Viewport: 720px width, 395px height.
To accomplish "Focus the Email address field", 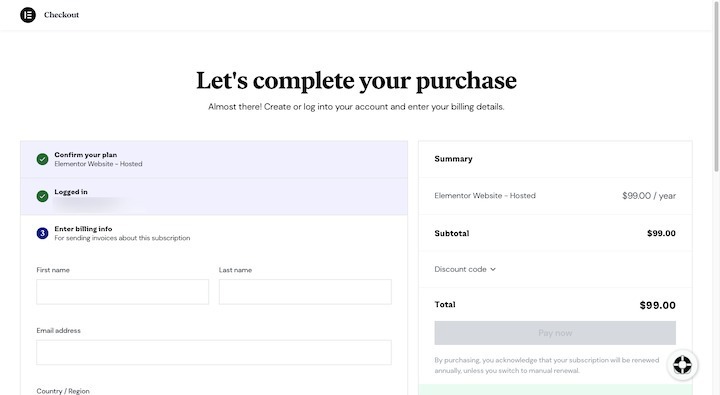I will pos(214,352).
